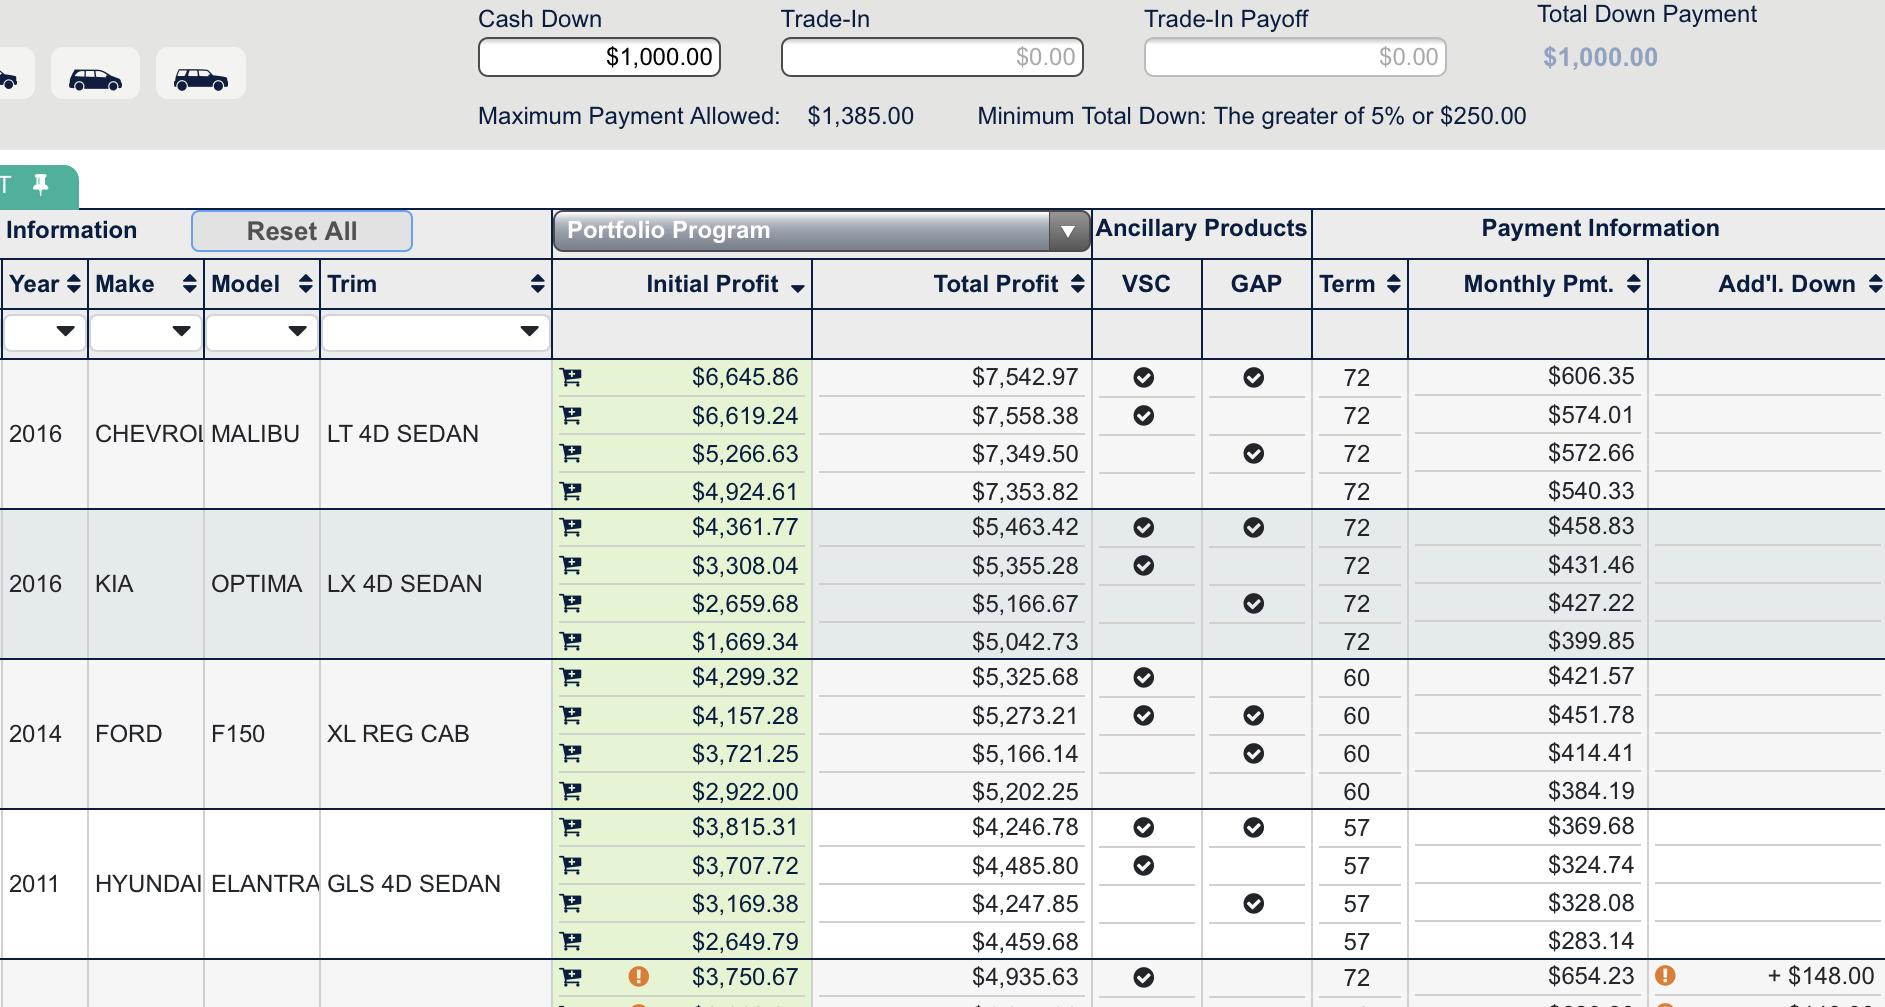Click warning icon next to $3,750.67 profit
1885x1007 pixels.
click(x=638, y=976)
